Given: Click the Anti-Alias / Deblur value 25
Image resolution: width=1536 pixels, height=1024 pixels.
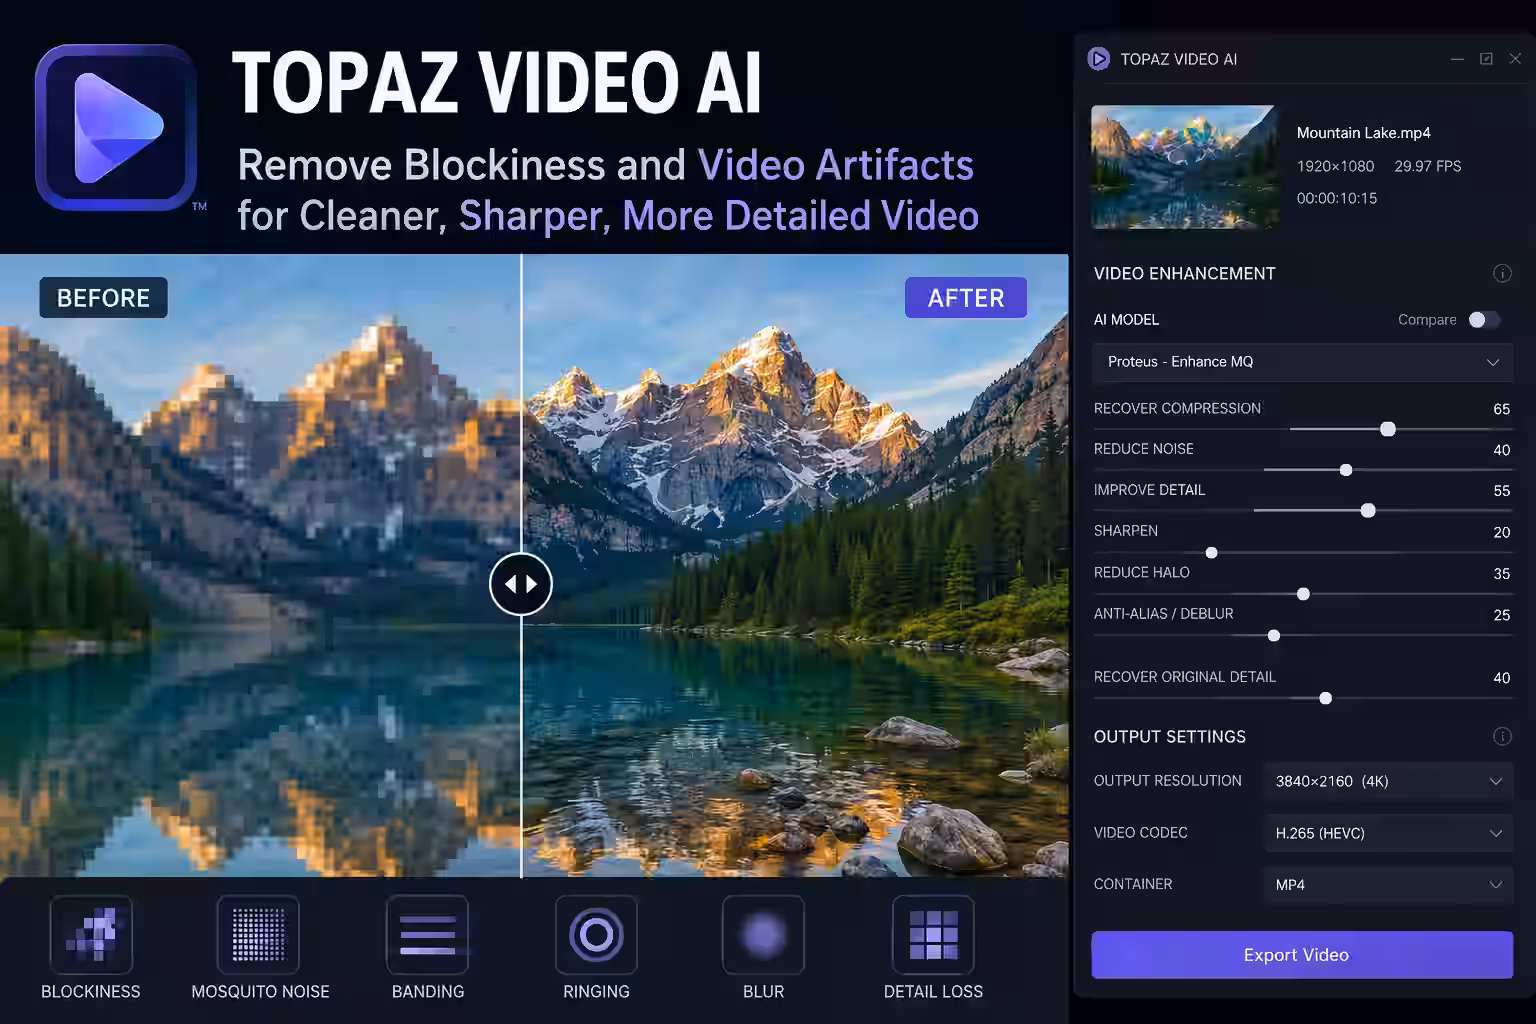Looking at the screenshot, I should click(1501, 615).
